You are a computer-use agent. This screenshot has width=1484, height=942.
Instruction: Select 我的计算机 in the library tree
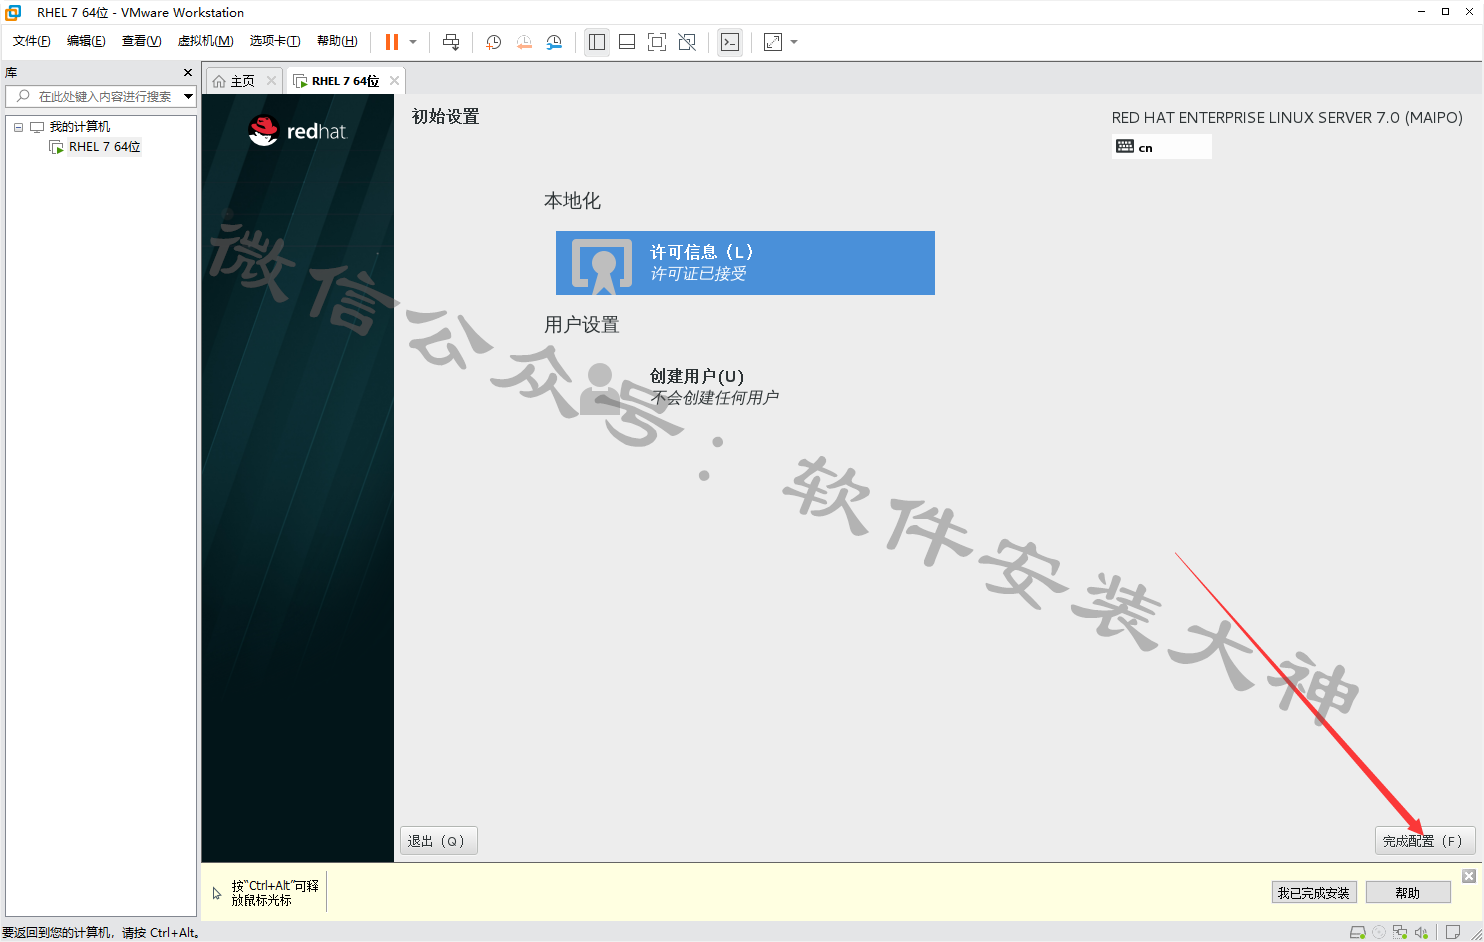pos(80,127)
